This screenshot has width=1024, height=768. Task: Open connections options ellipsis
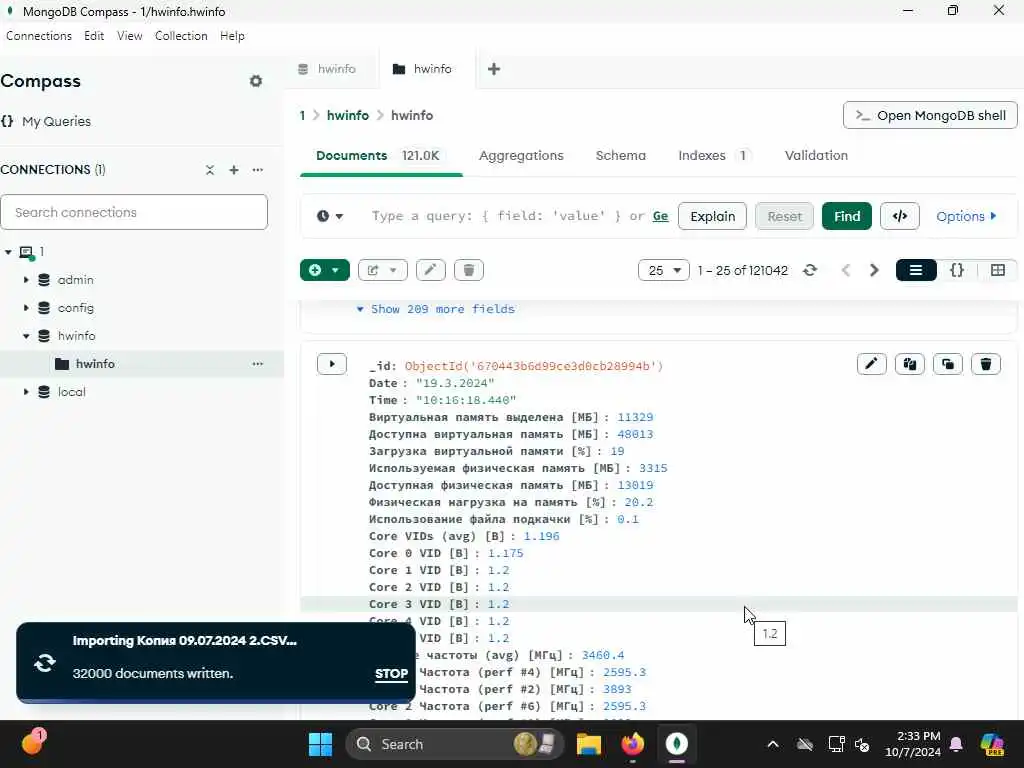tap(258, 170)
